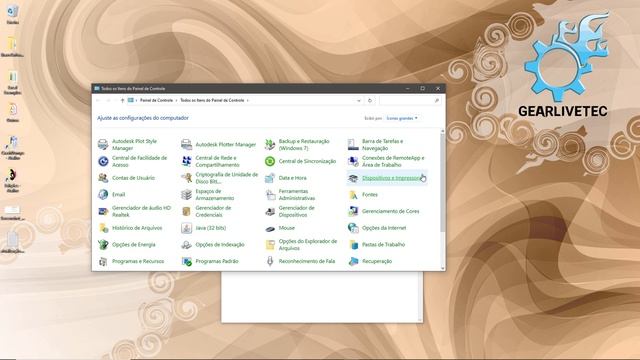Open the Email icon
Viewport: 640px width, 360px height.
click(x=103, y=195)
